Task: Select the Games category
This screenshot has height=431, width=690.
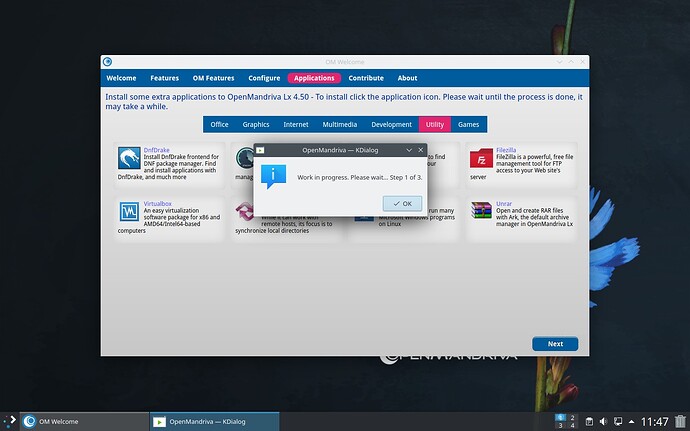Action: click(x=468, y=125)
